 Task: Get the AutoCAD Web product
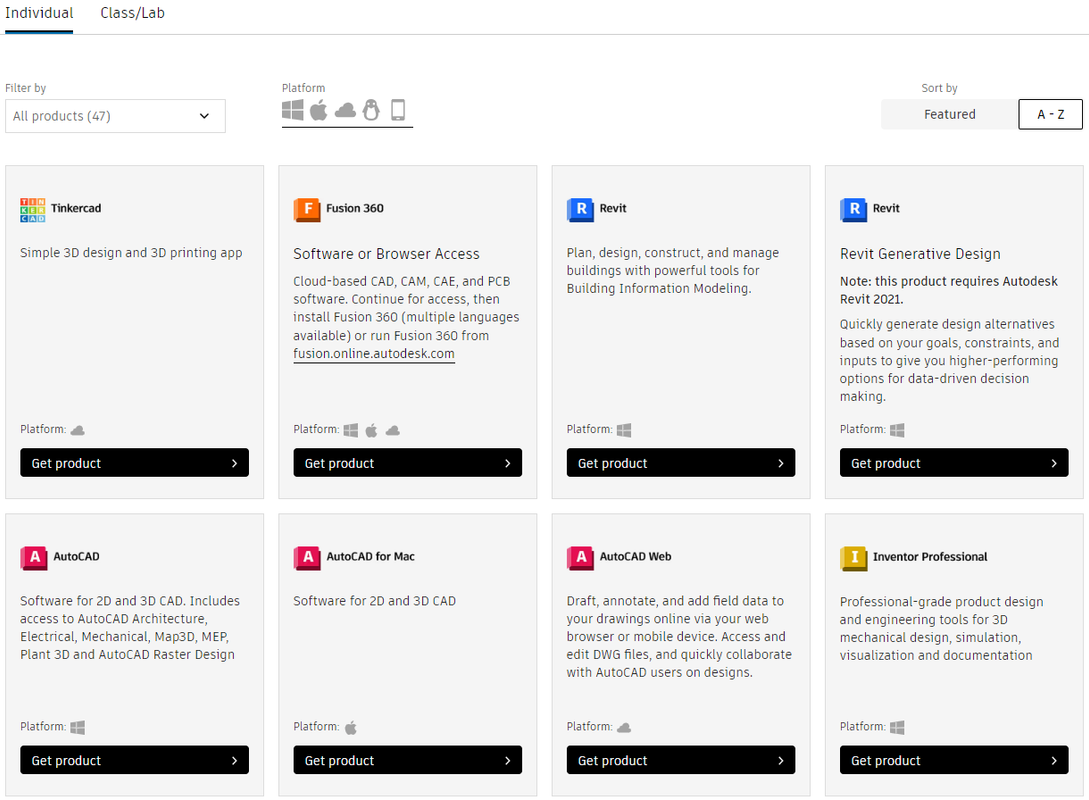(681, 760)
